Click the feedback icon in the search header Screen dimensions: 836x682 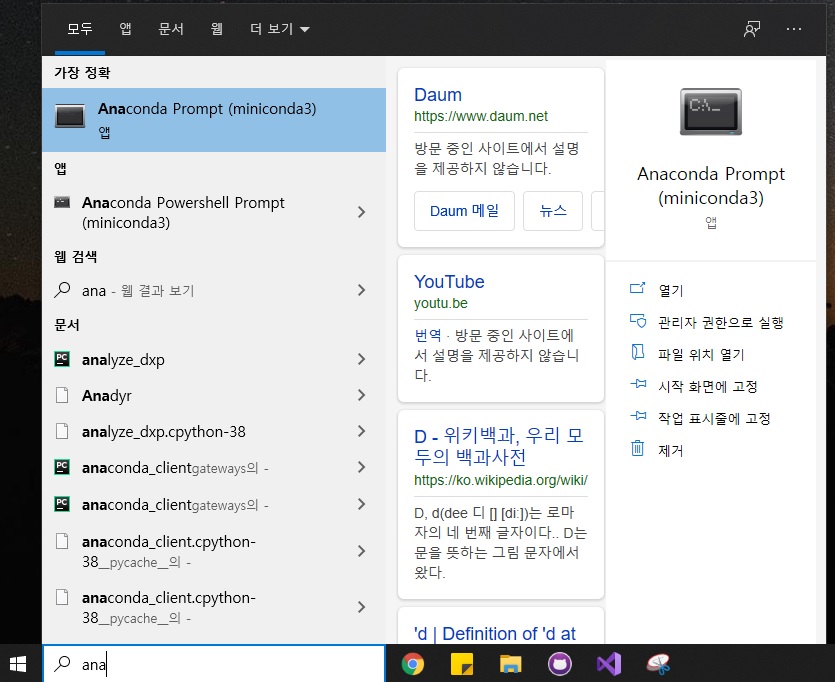tap(752, 29)
